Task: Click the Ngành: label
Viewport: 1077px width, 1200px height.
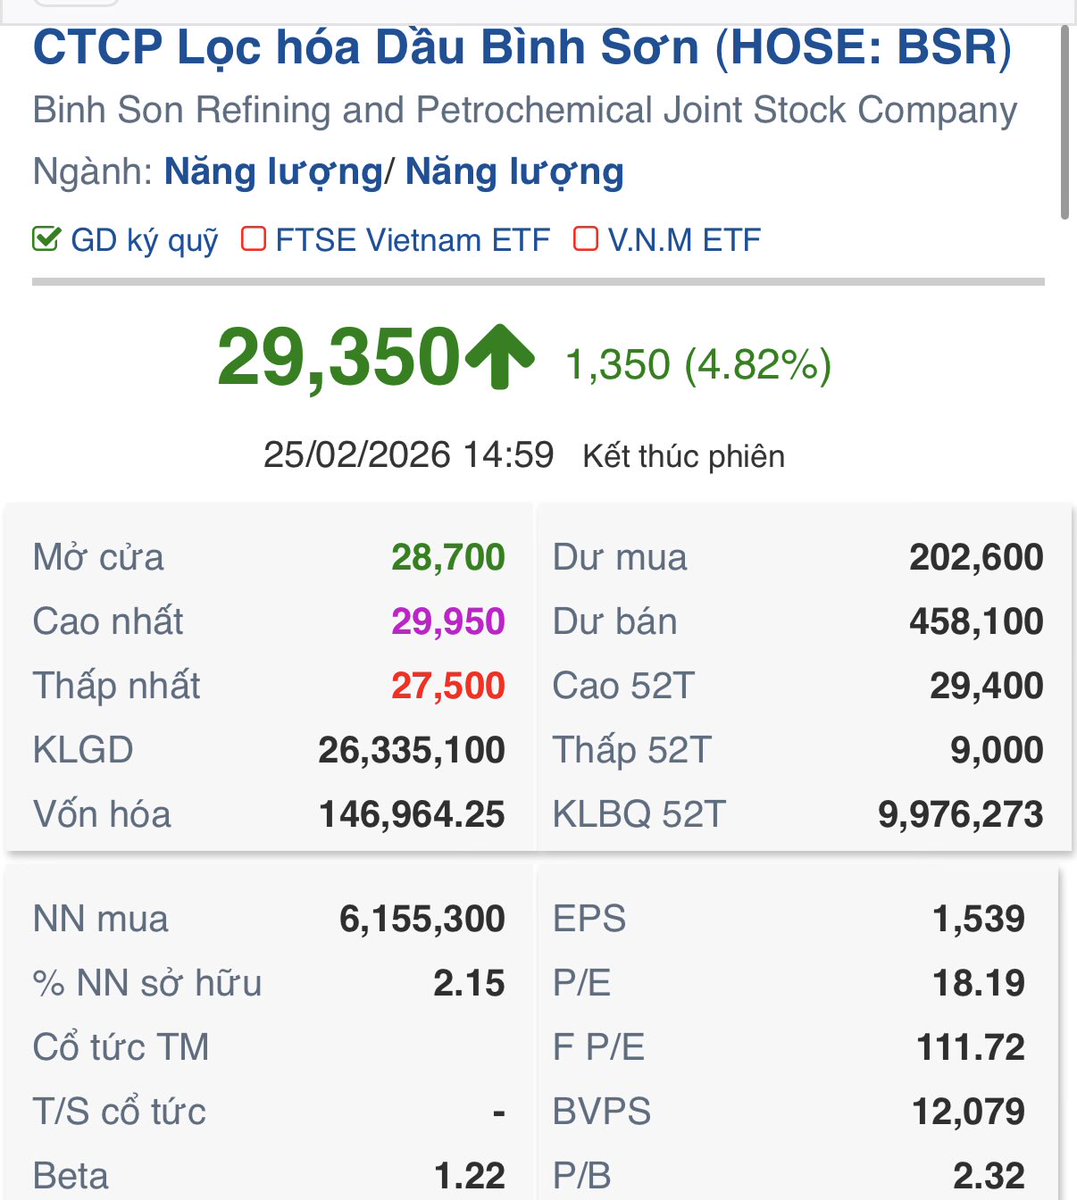Action: coord(93,172)
